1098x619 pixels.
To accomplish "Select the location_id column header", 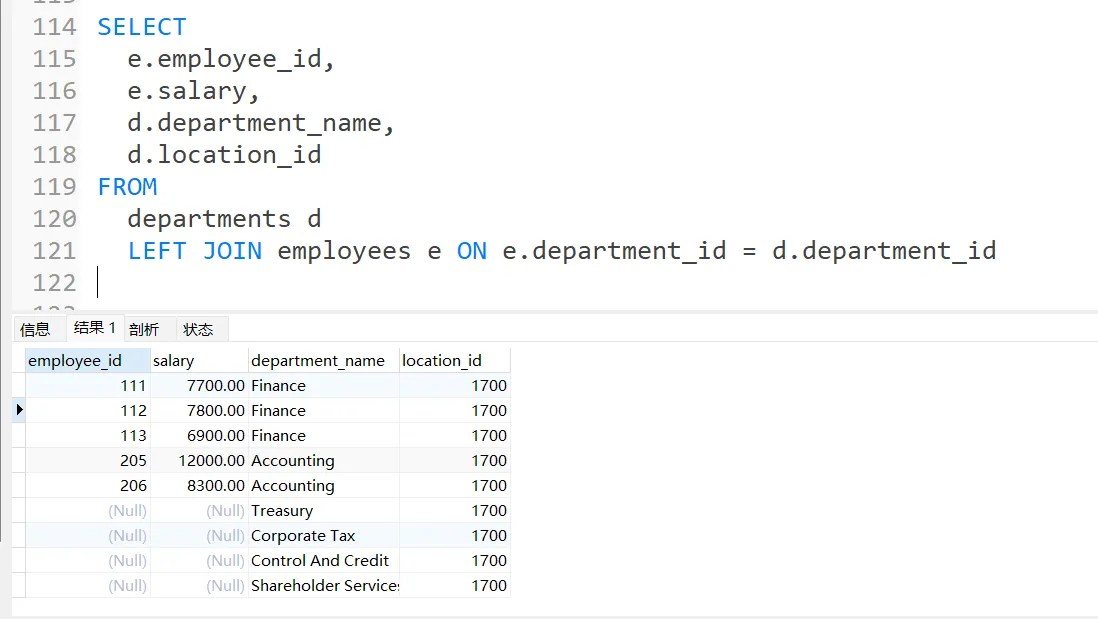I will coord(441,361).
